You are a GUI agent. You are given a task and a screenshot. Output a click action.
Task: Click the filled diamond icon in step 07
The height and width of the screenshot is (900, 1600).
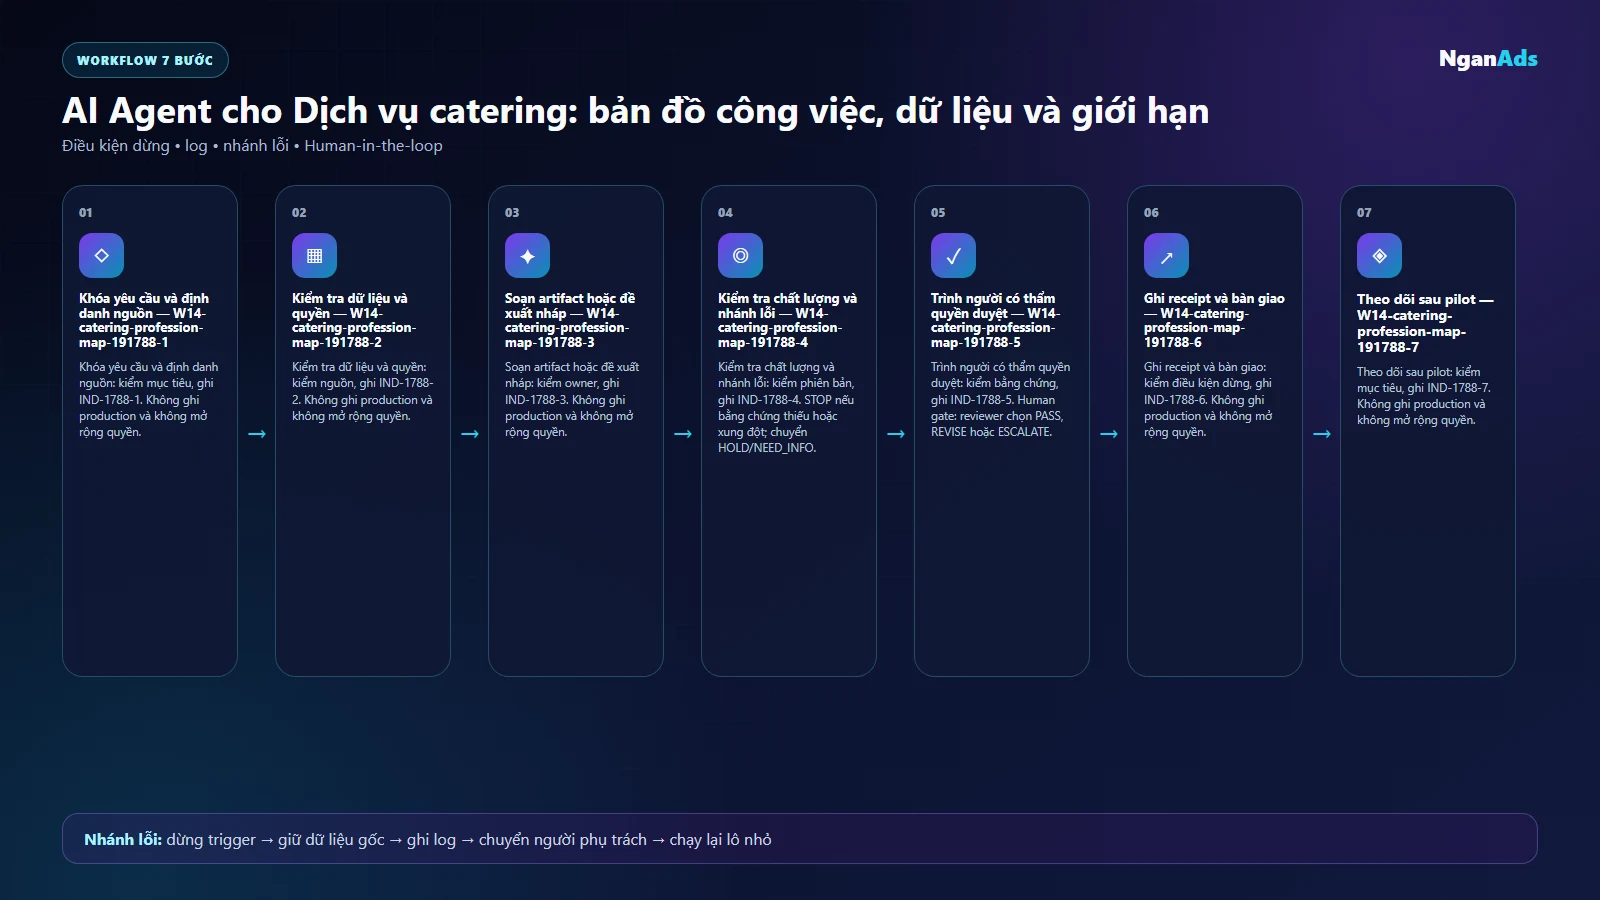coord(1379,256)
